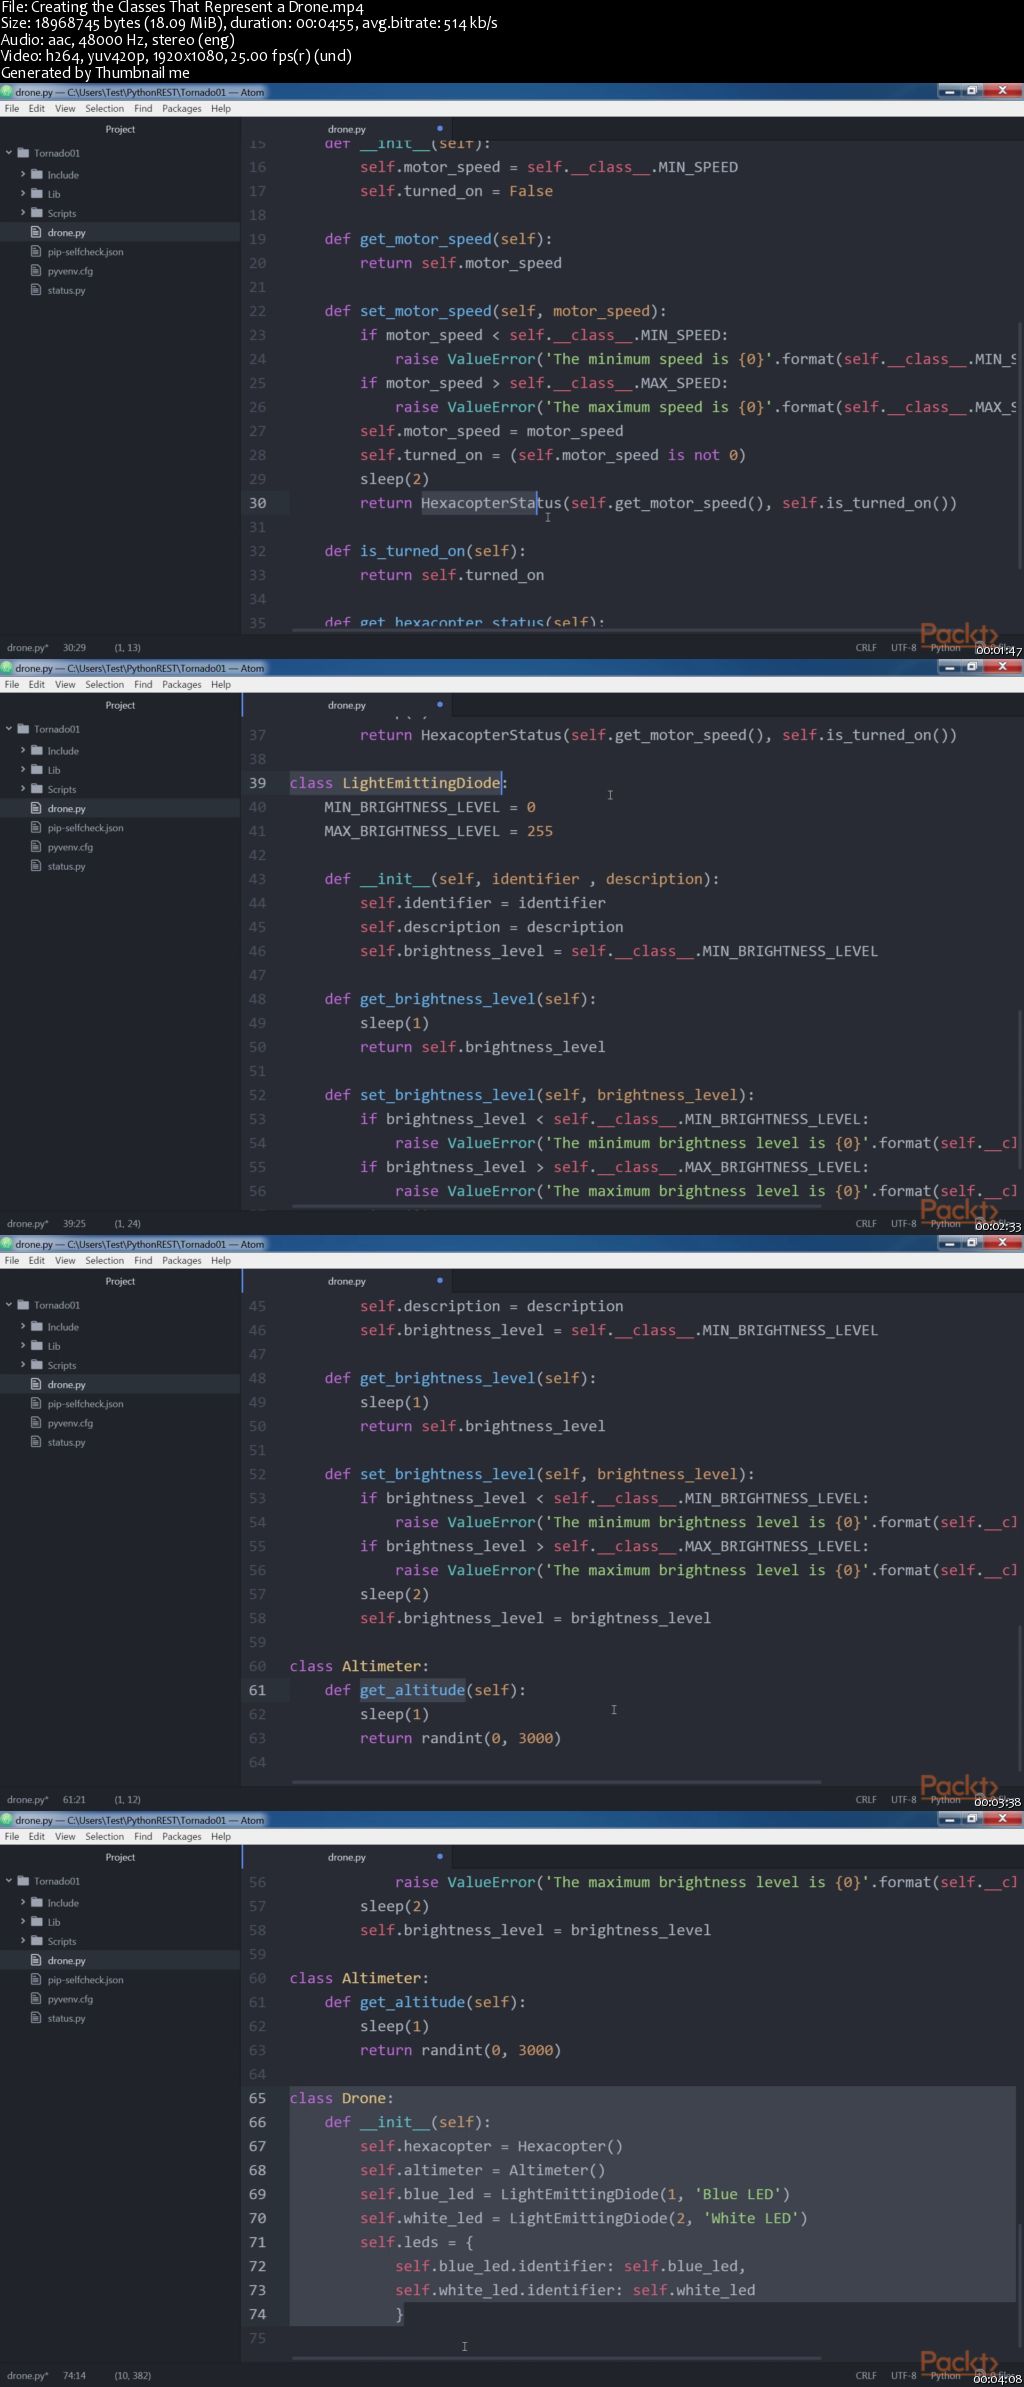Click modified dot on 00:01:47 drone.py tab

(x=439, y=128)
